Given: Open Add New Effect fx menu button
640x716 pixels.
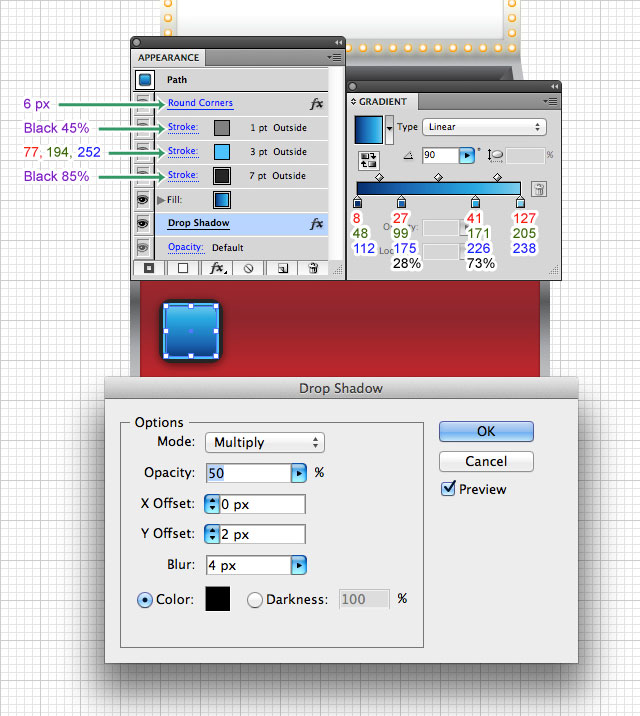Looking at the screenshot, I should [217, 268].
